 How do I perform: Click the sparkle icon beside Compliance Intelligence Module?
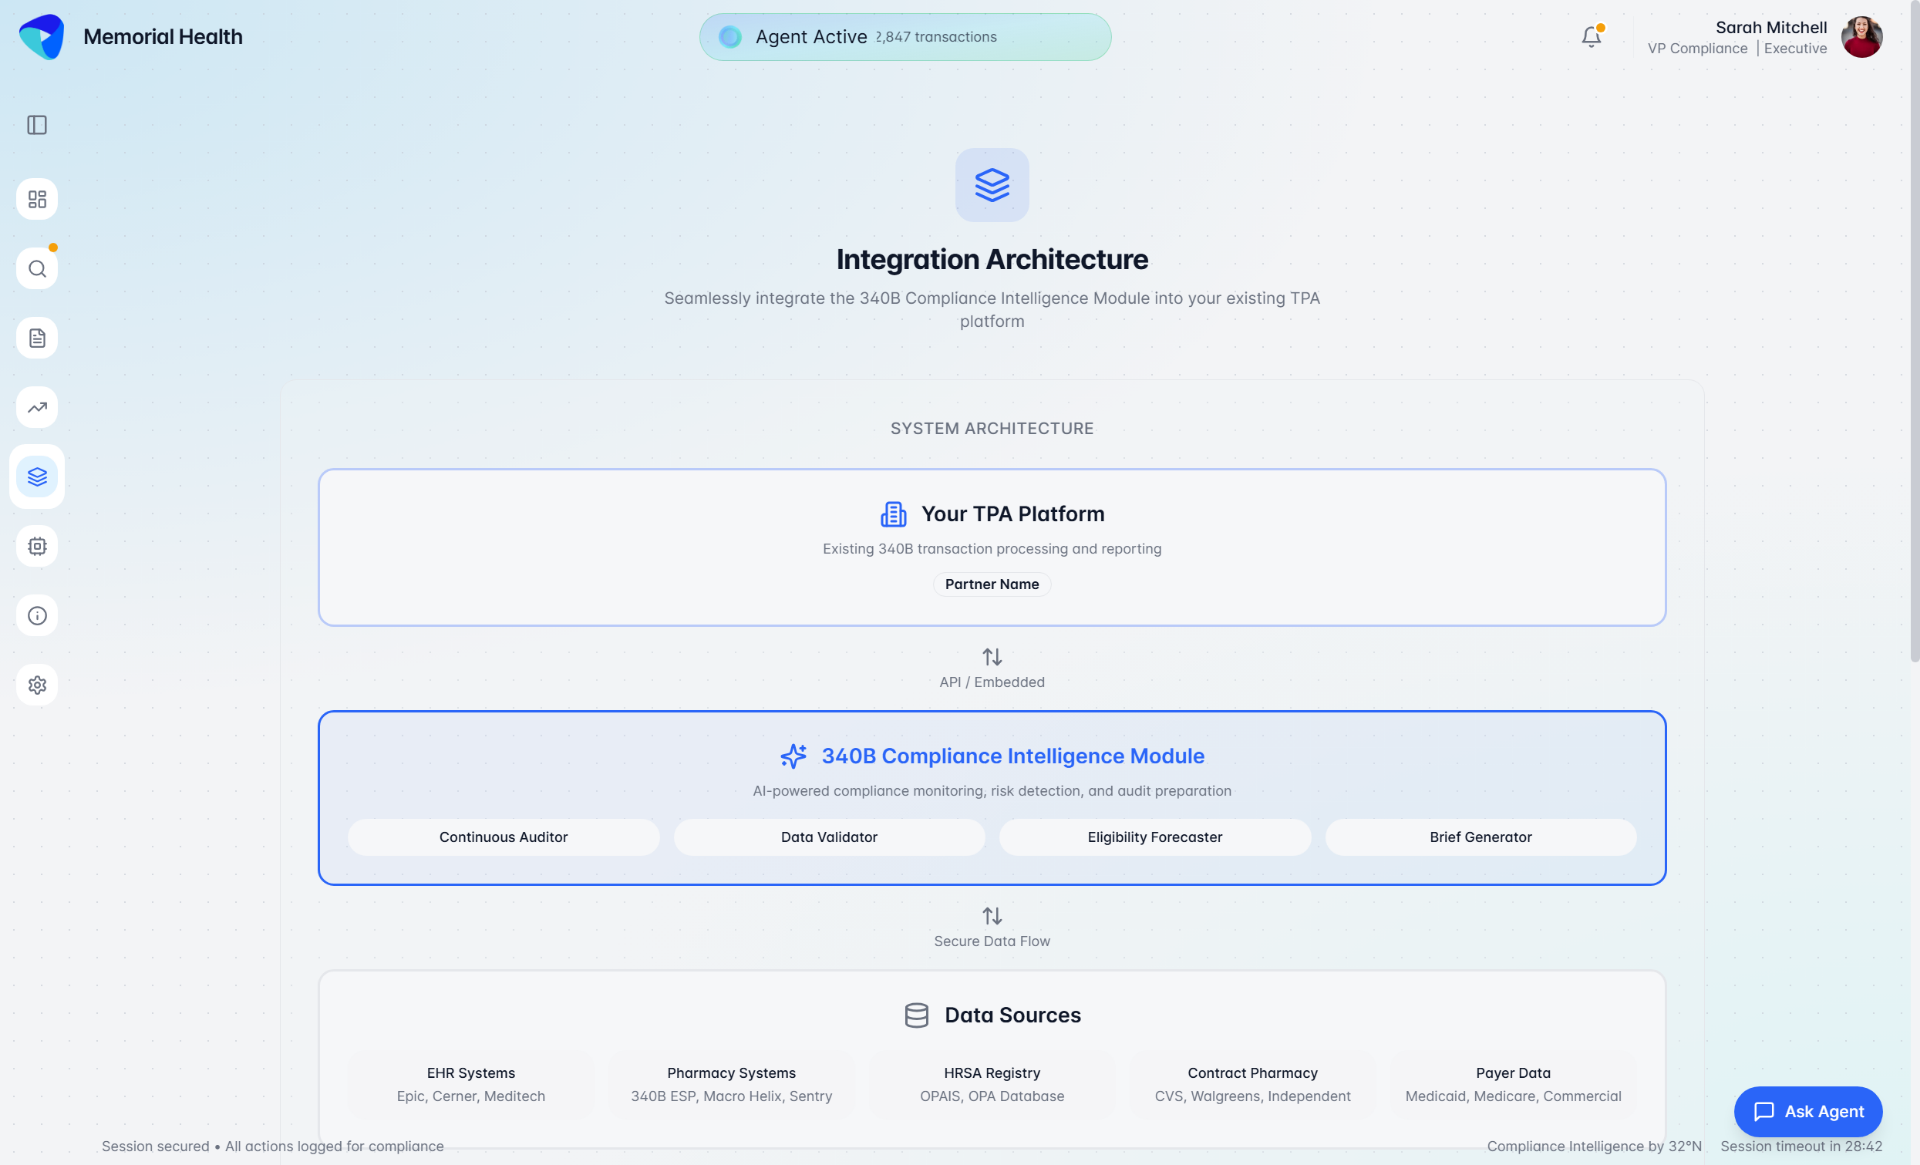point(793,756)
